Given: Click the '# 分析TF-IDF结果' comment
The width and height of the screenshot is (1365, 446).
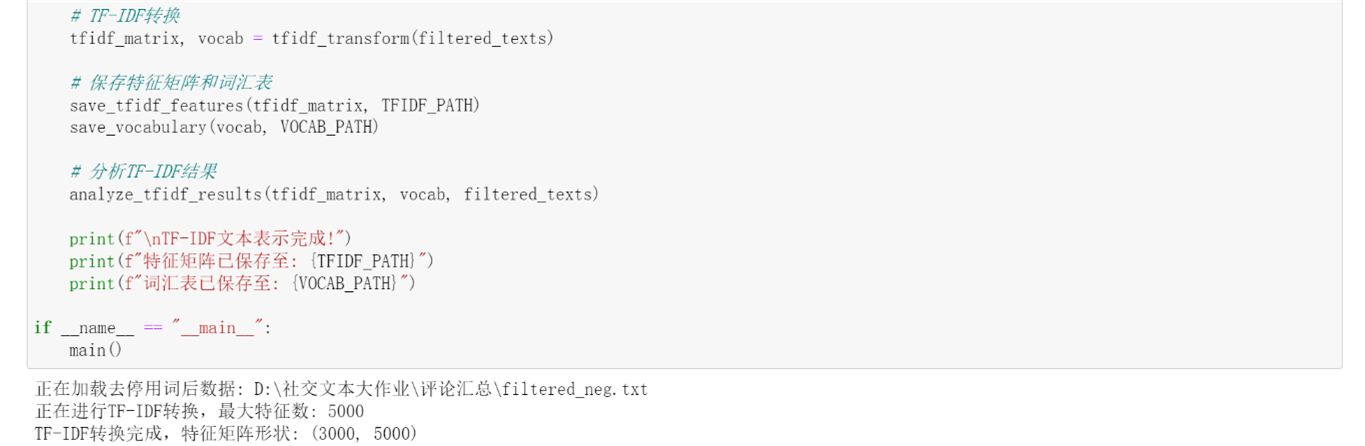Looking at the screenshot, I should 143,172.
